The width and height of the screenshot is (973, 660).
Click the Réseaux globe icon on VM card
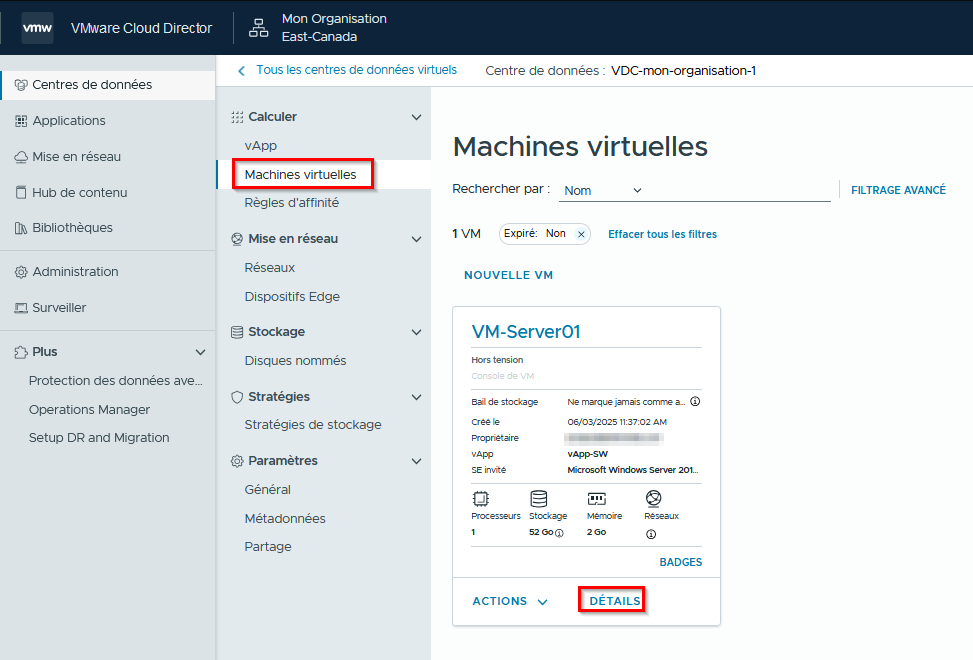pyautogui.click(x=653, y=498)
